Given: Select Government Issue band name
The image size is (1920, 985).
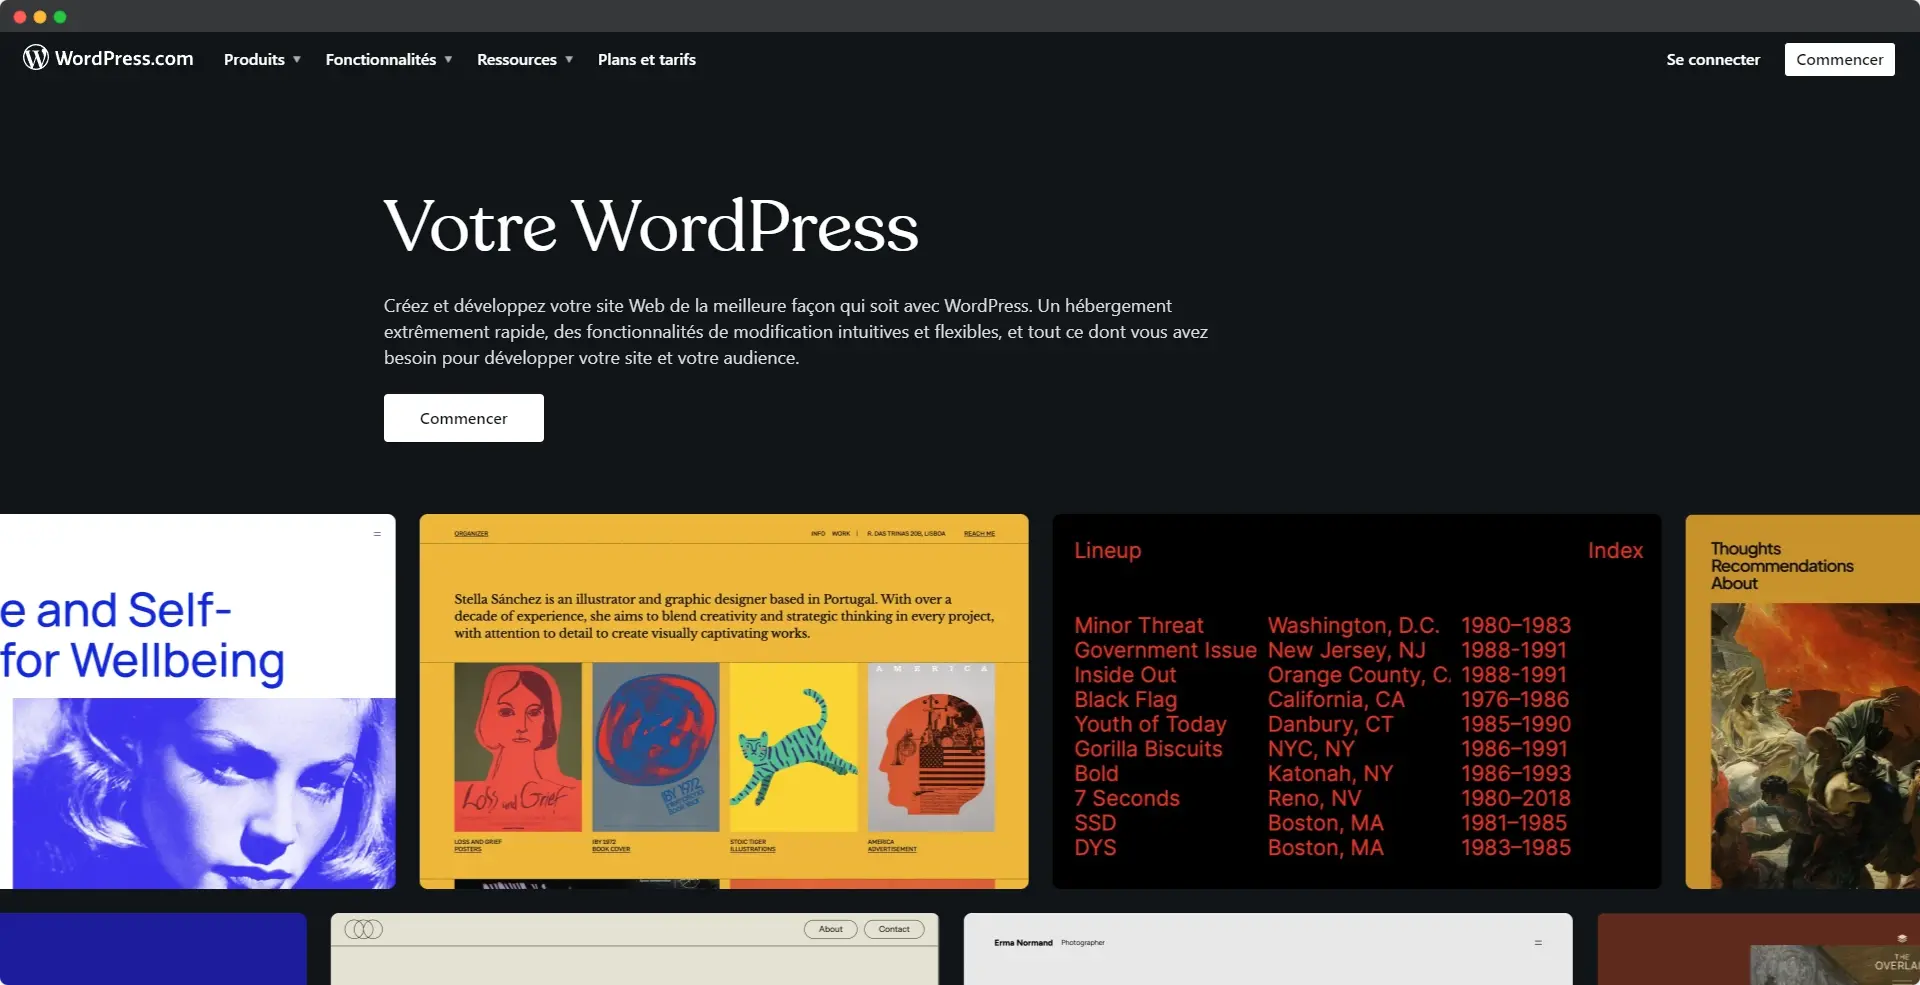Looking at the screenshot, I should coord(1165,650).
